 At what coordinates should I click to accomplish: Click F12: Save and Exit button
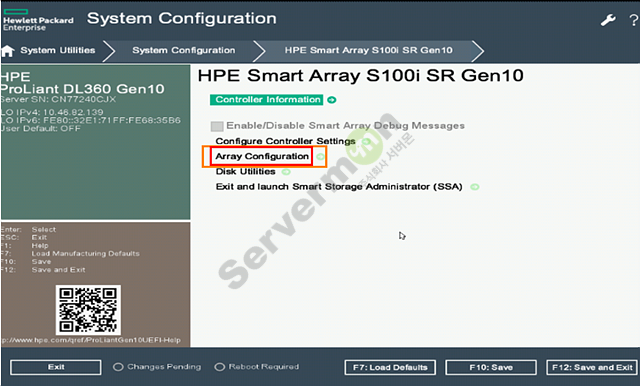coord(592,367)
